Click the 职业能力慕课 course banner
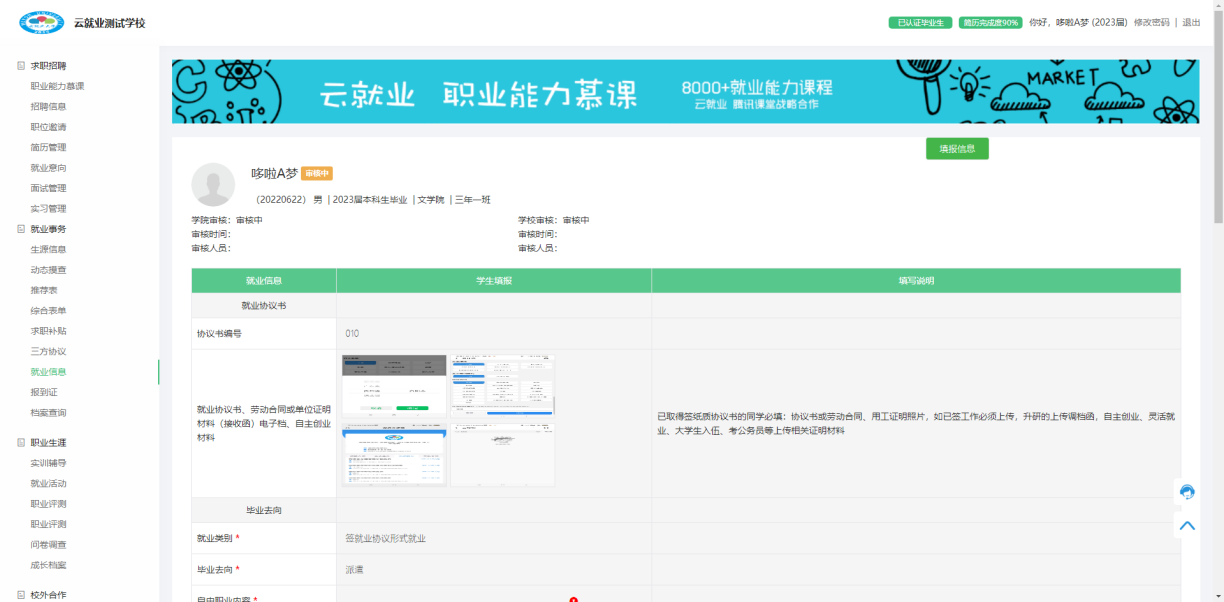The width and height of the screenshot is (1224, 602). [x=685, y=92]
